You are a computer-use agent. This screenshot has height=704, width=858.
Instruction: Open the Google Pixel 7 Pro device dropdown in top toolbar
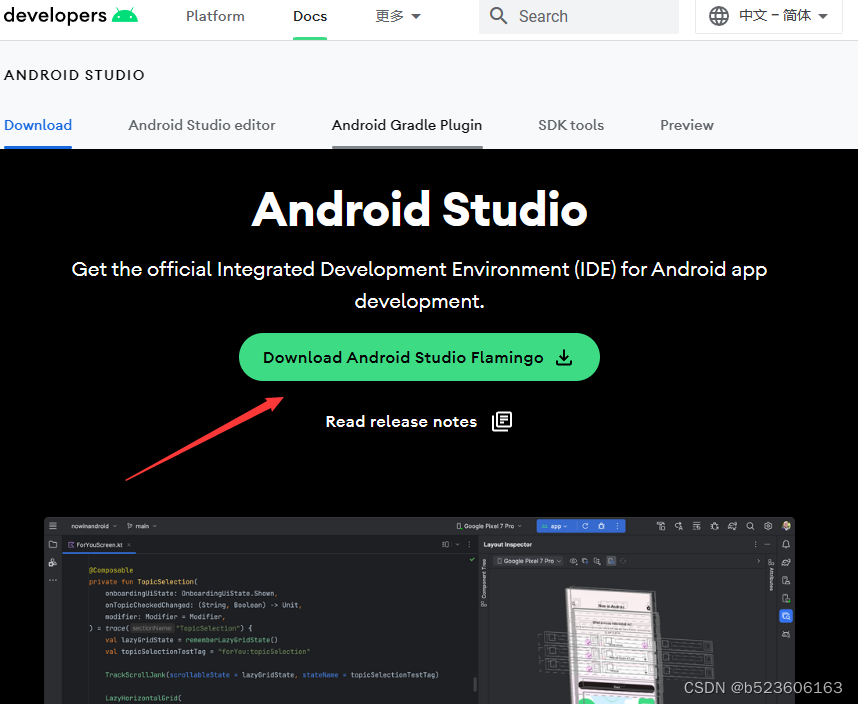pyautogui.click(x=489, y=526)
